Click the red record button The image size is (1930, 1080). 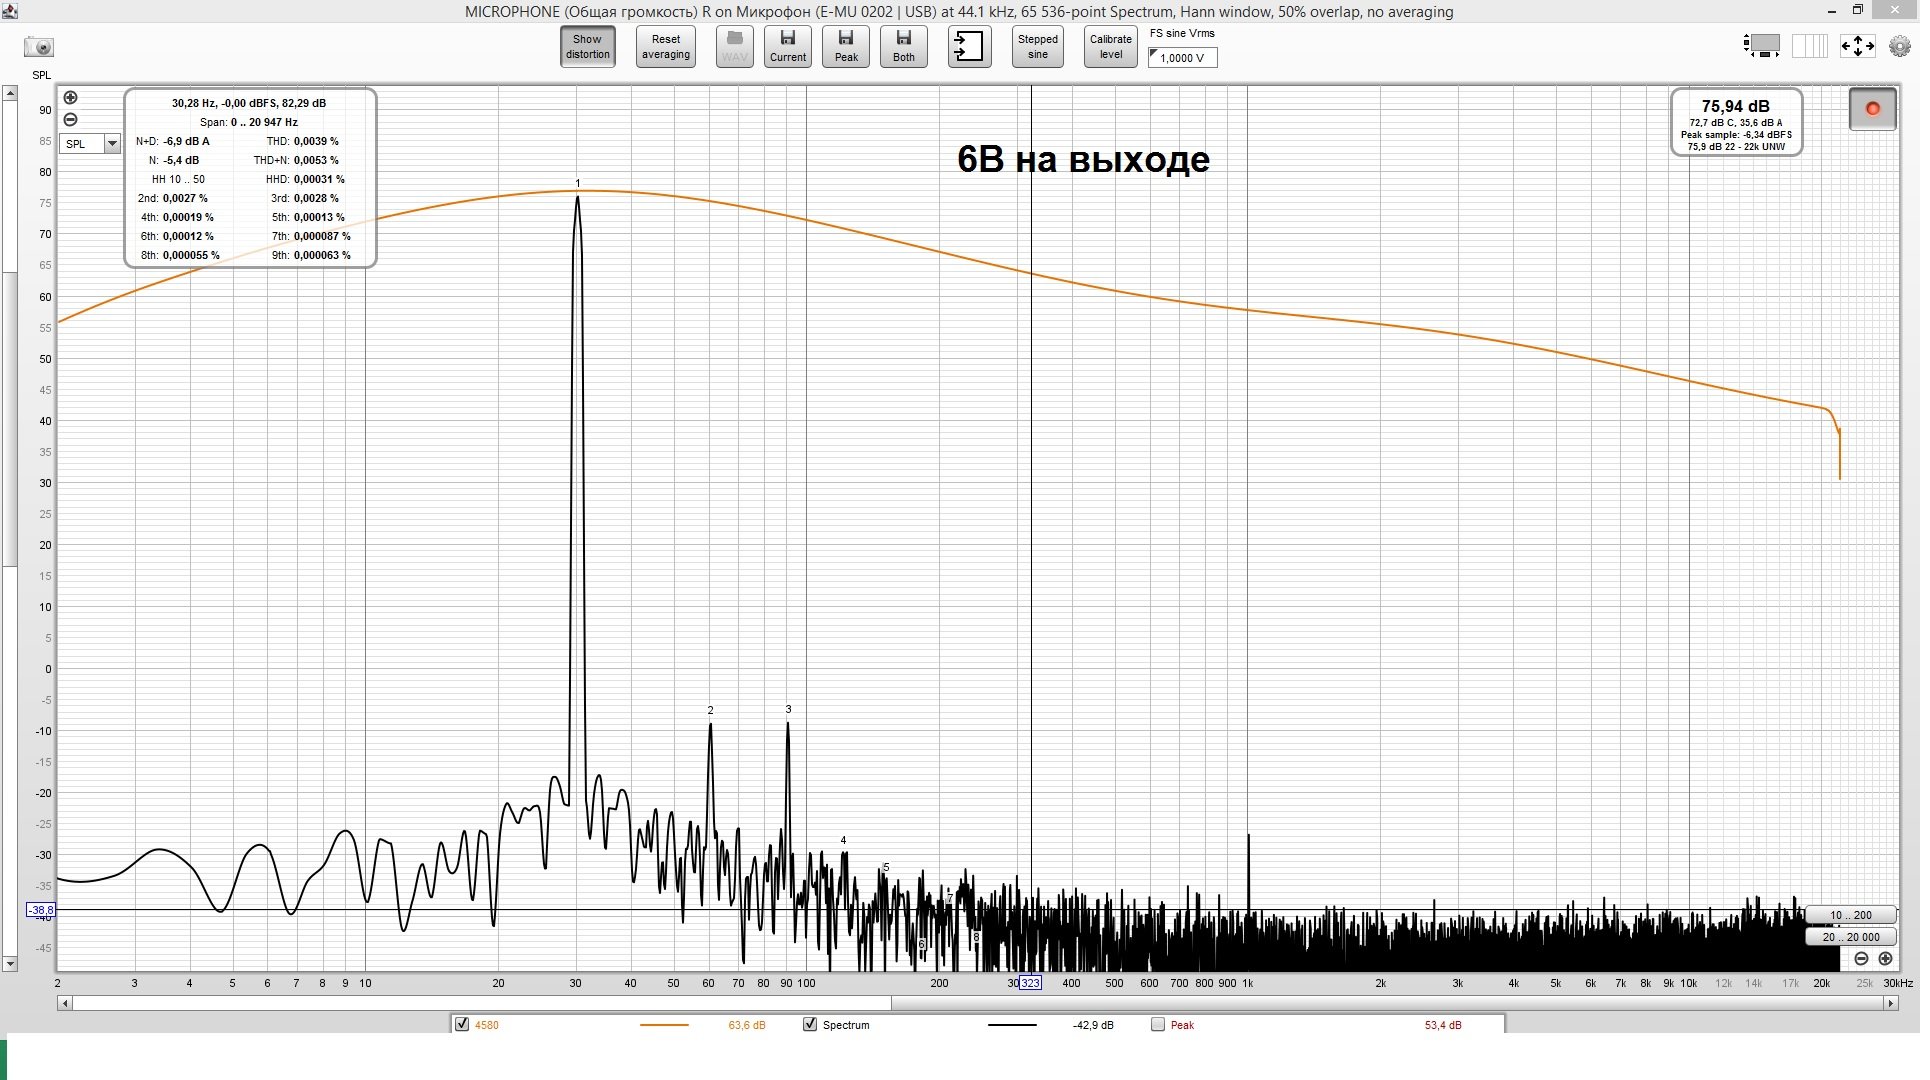point(1872,109)
